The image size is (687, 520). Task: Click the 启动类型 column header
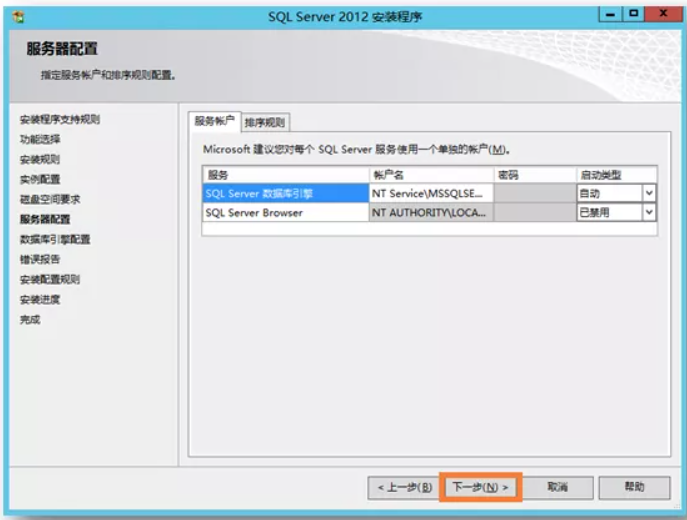point(615,174)
